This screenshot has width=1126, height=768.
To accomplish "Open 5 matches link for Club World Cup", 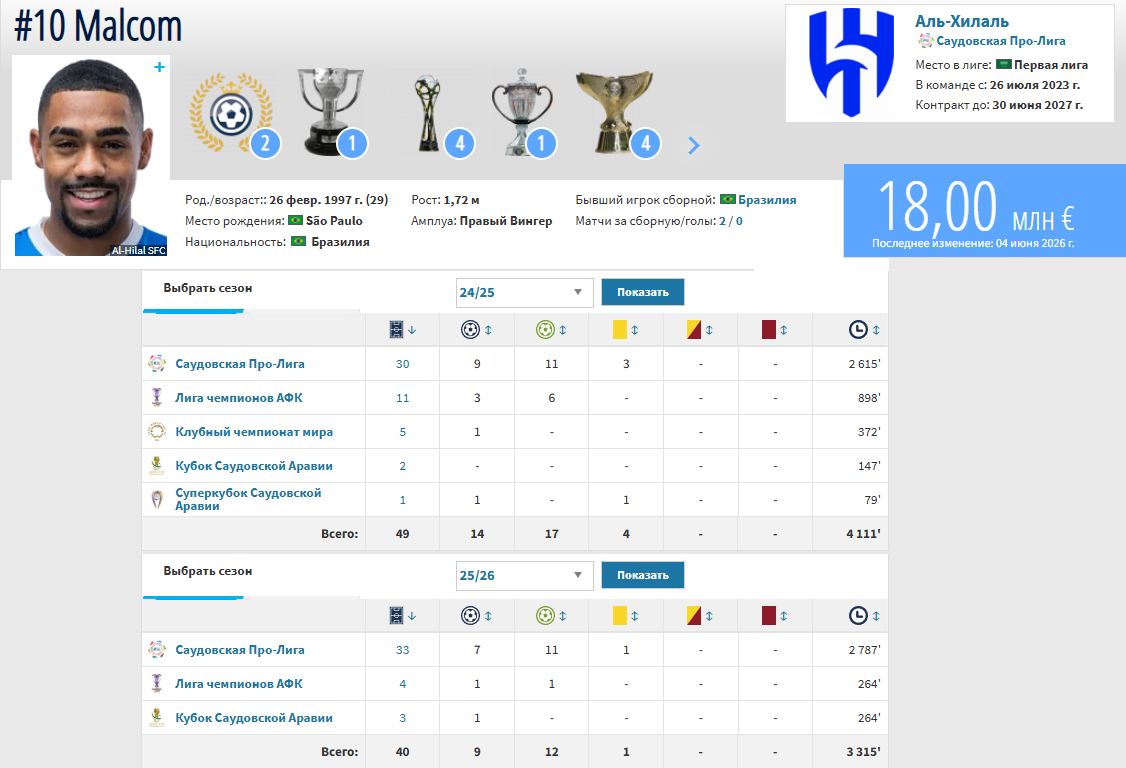I will coord(402,432).
